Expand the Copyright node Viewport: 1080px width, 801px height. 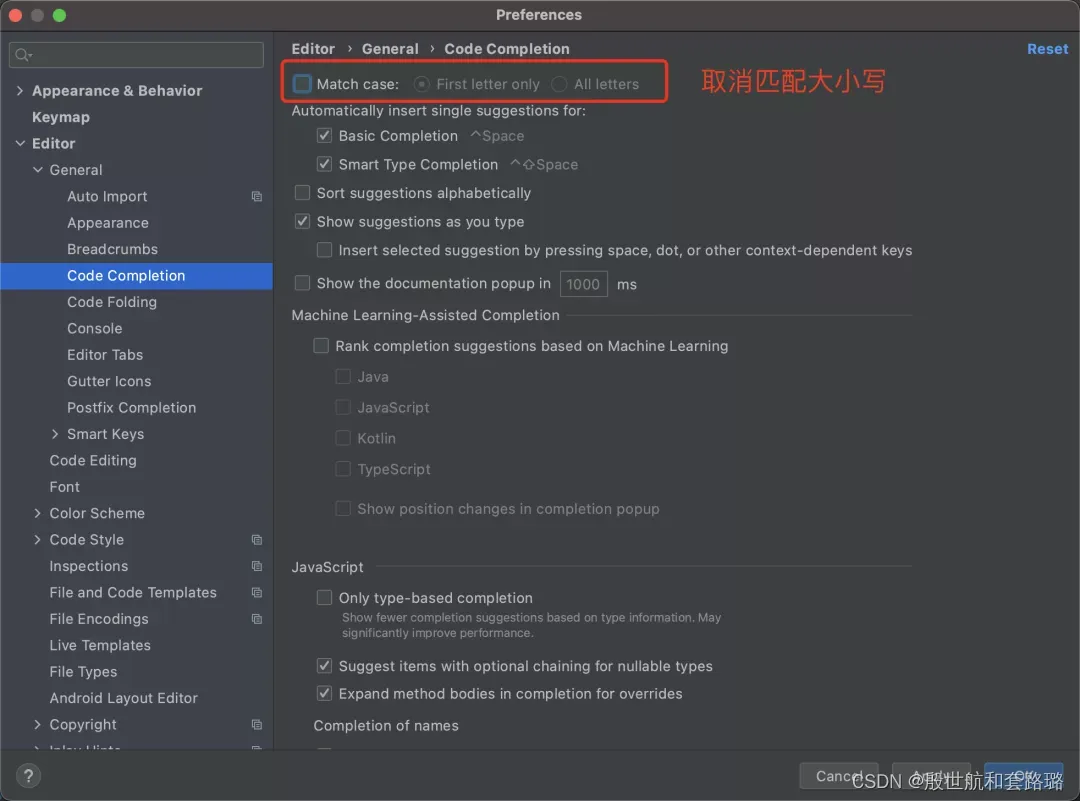[x=37, y=725]
